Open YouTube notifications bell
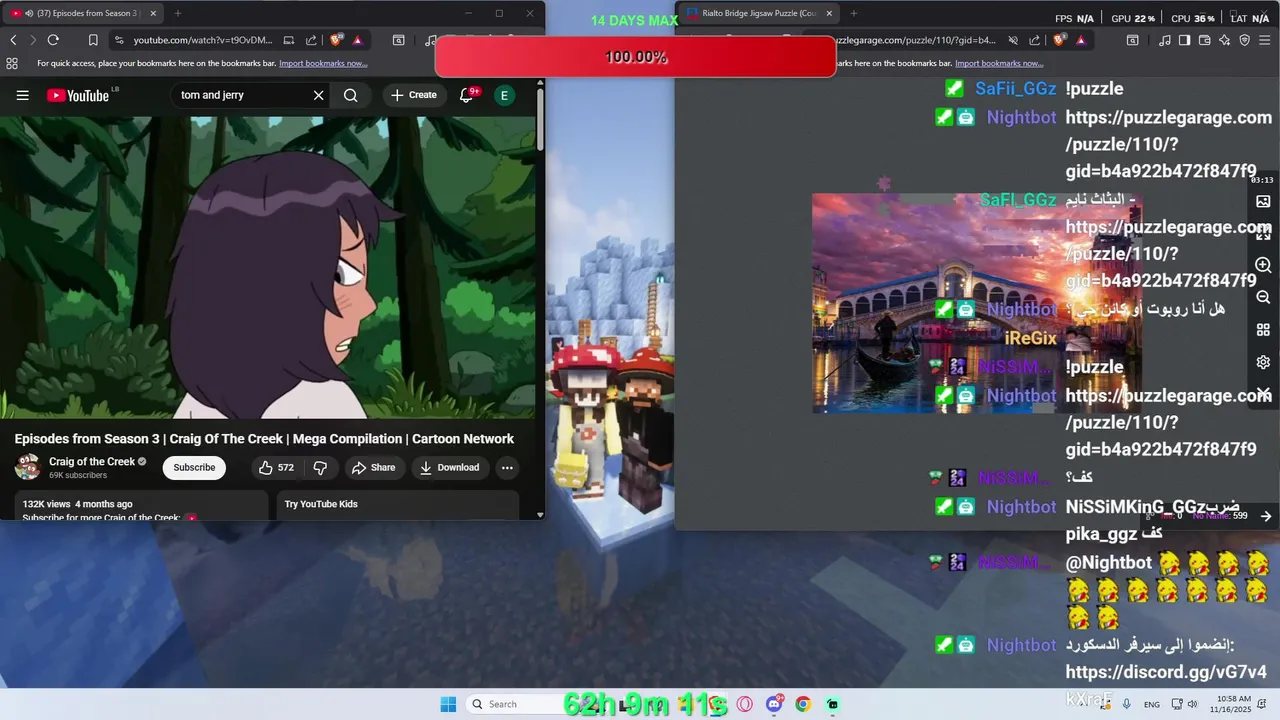Viewport: 1280px width, 720px height. [x=466, y=95]
